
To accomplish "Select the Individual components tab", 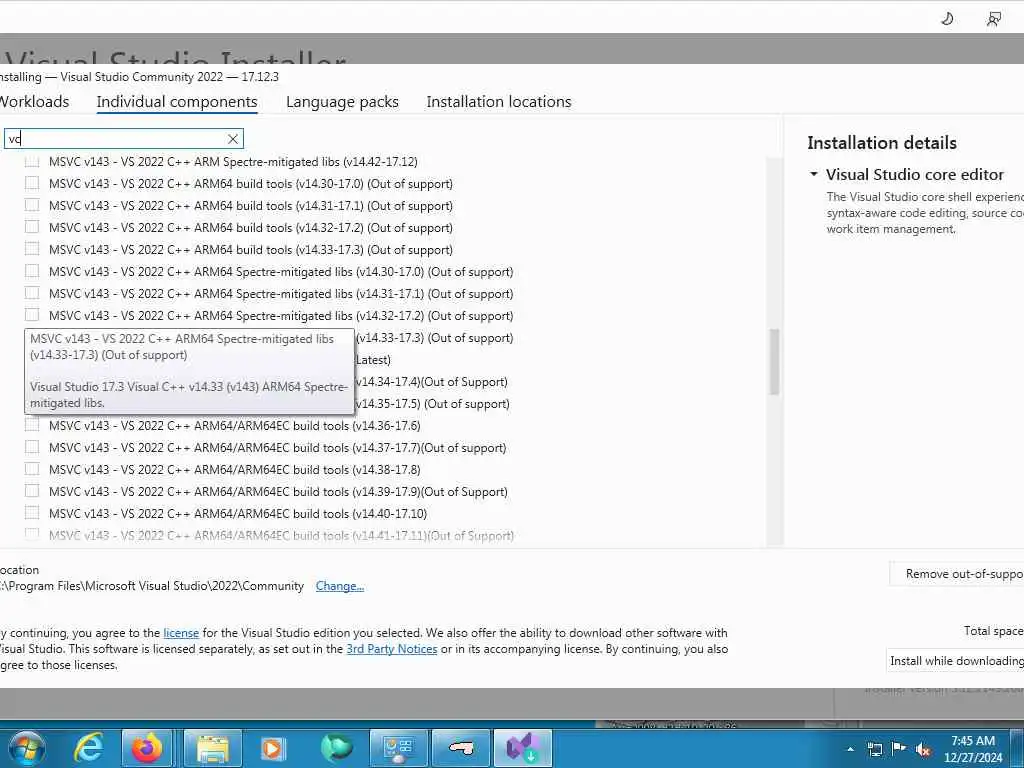I will pos(177,102).
